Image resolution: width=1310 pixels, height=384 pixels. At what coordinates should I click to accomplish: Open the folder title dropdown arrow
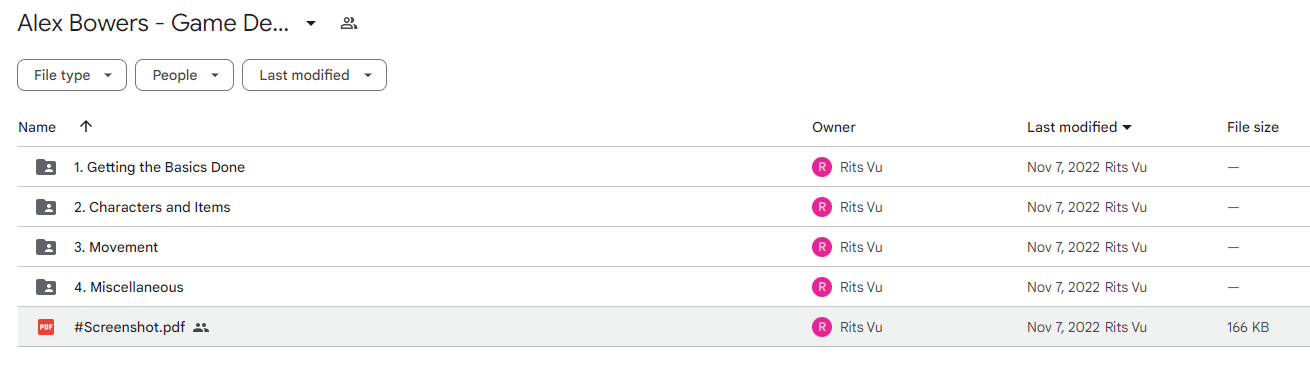(x=311, y=23)
